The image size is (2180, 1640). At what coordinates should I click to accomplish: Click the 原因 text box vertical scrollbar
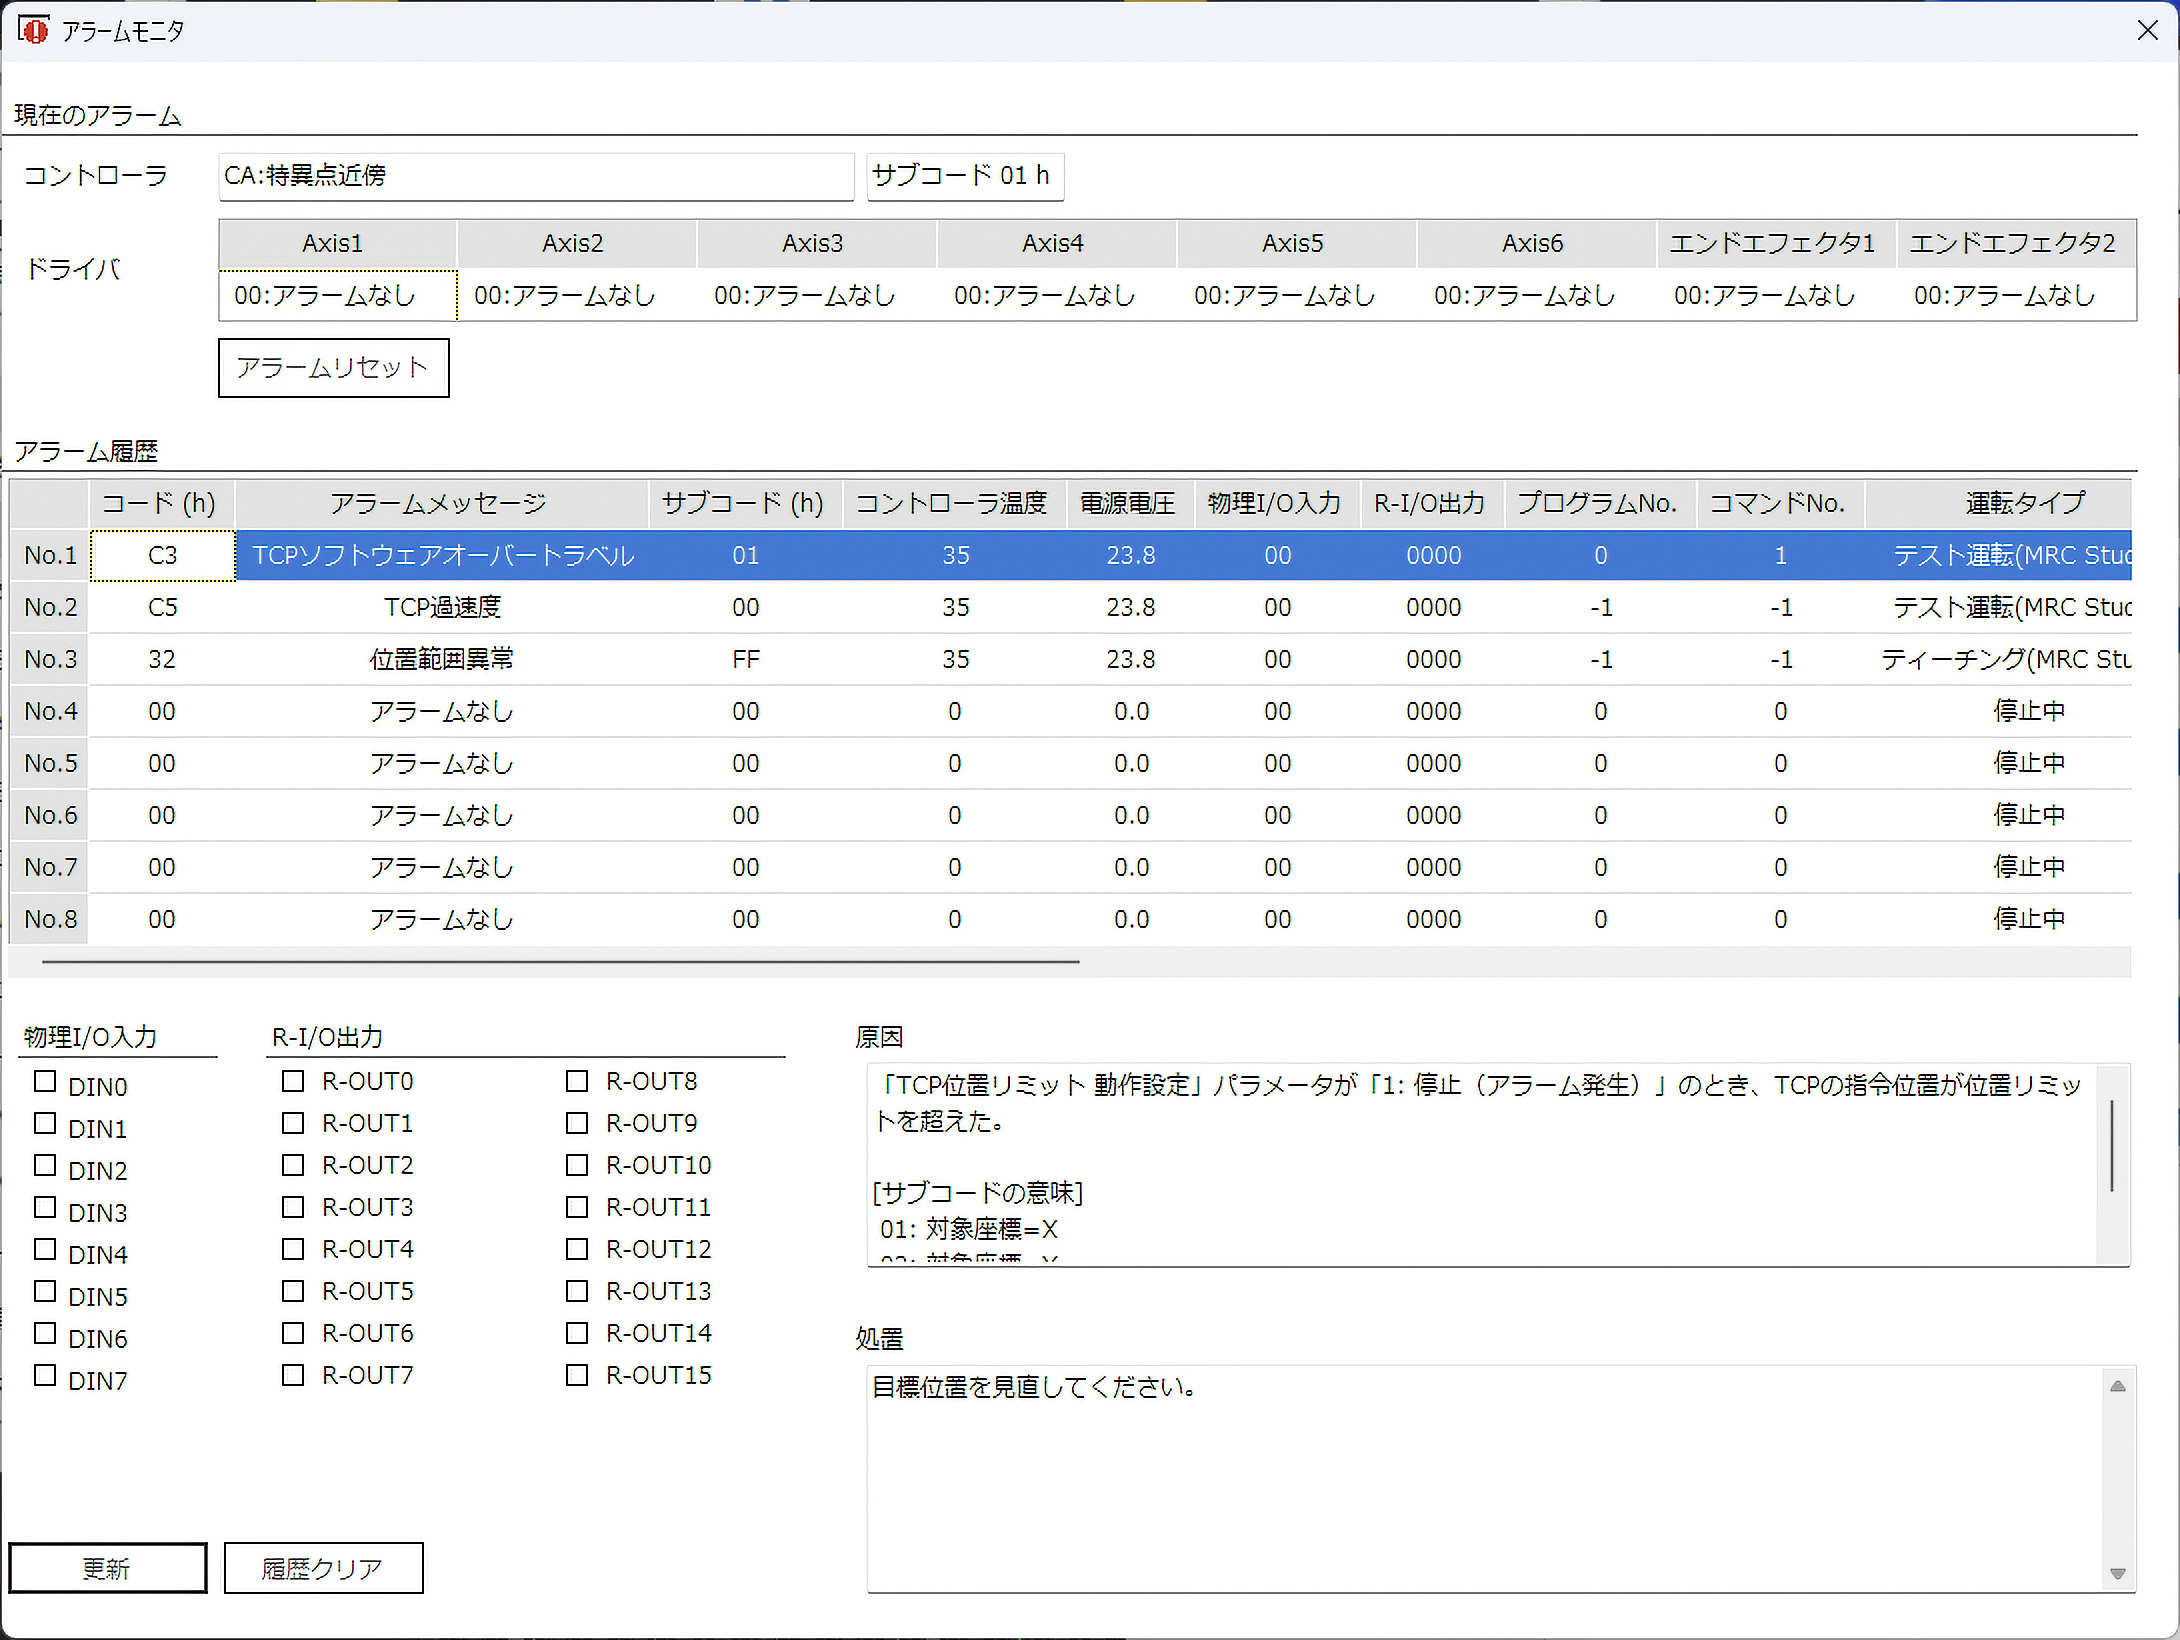coord(2112,1146)
